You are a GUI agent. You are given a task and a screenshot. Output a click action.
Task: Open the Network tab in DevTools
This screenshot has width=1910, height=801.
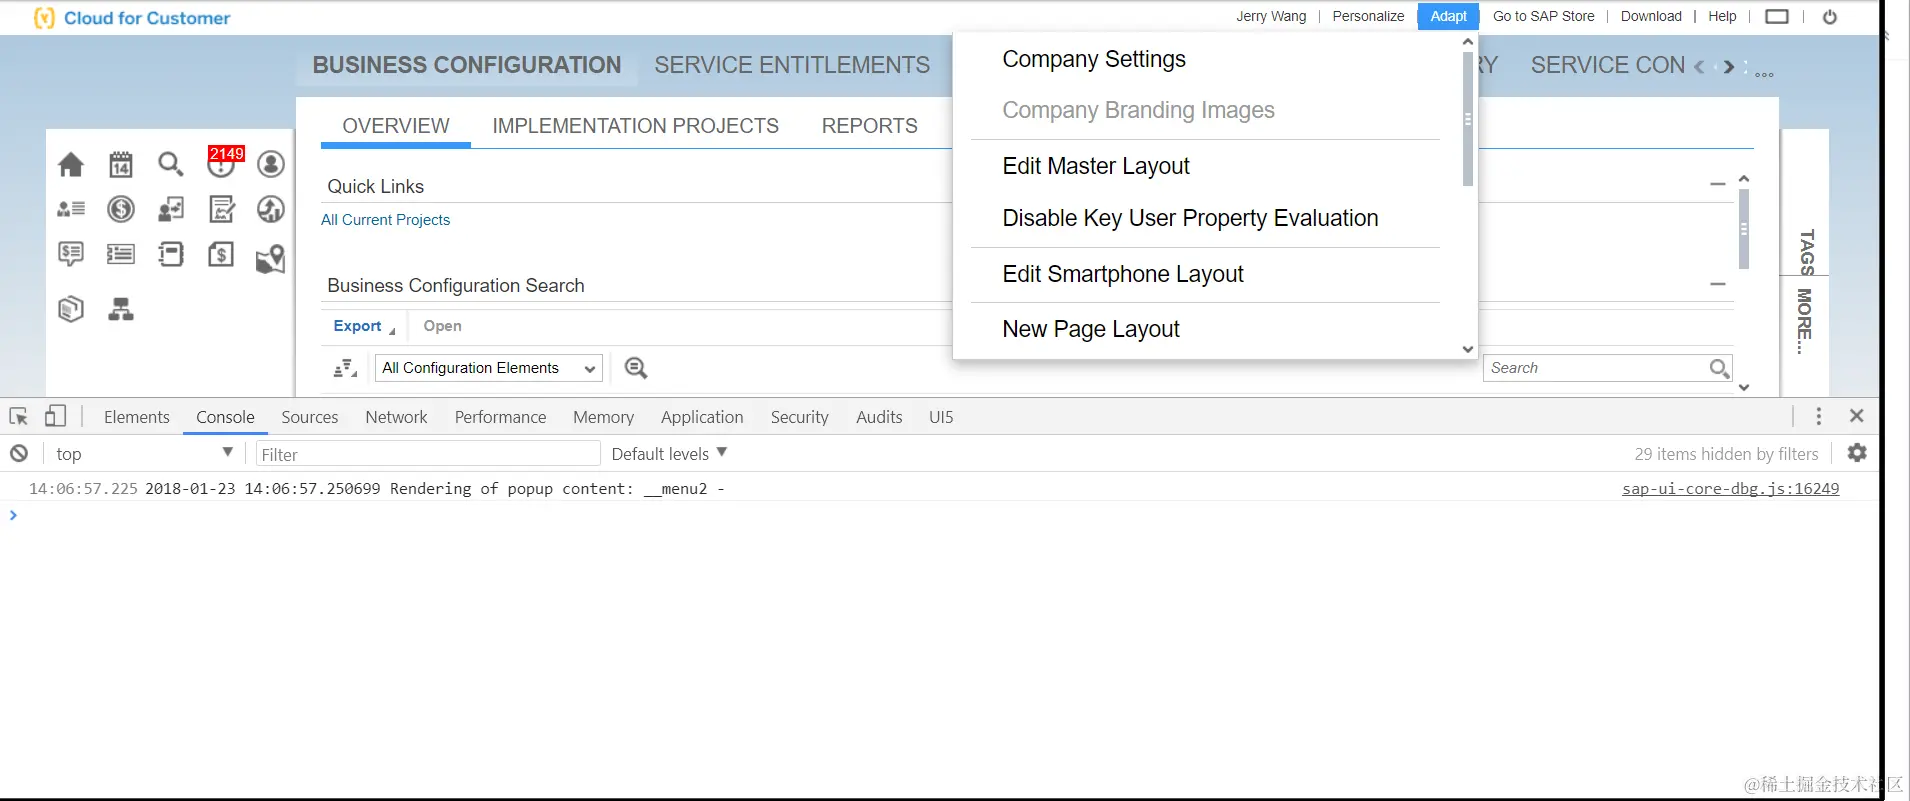[x=396, y=417]
